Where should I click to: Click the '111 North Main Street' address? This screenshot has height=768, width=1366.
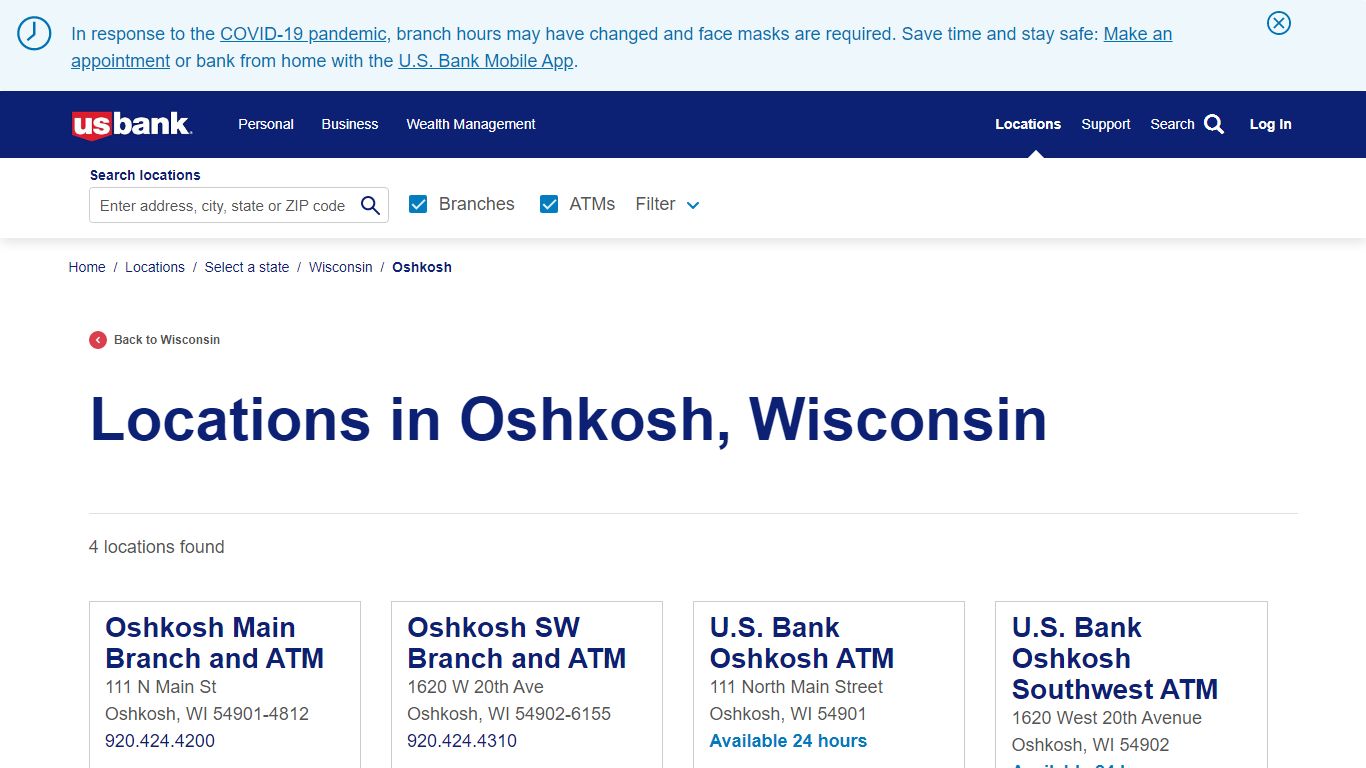[x=797, y=687]
